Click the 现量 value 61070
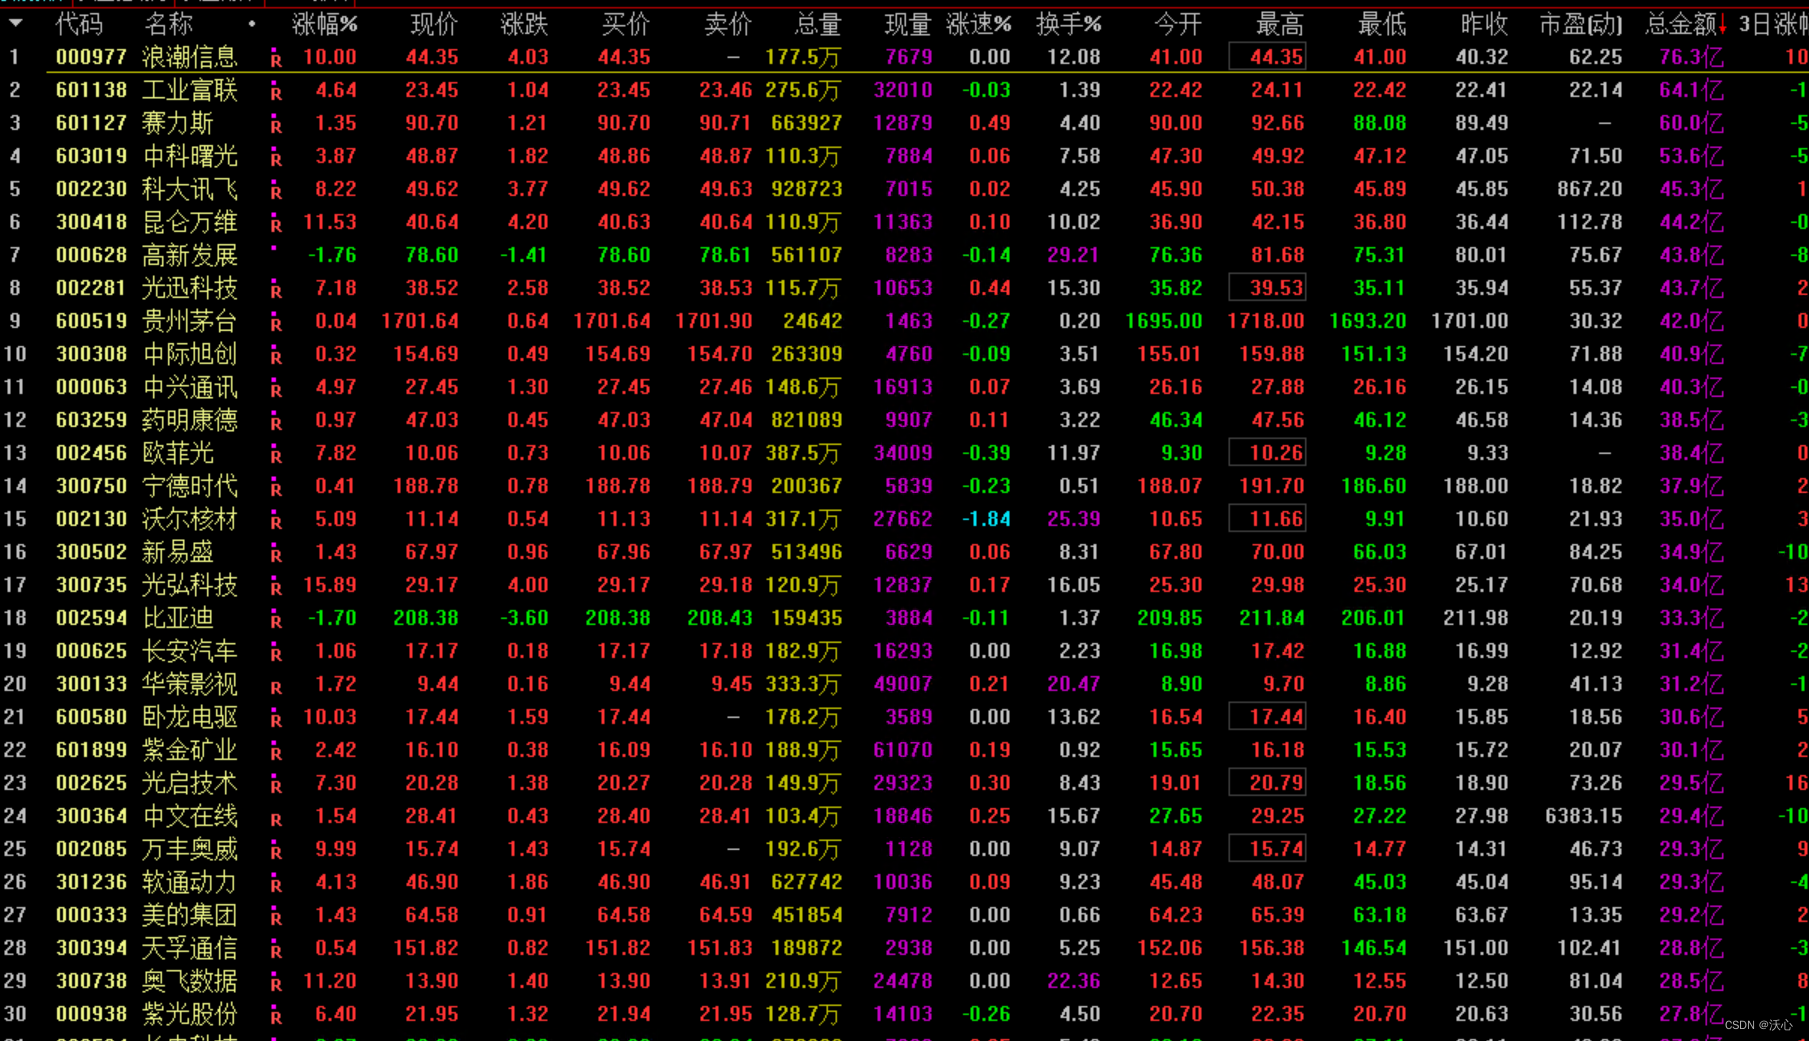The height and width of the screenshot is (1041, 1809). coord(902,750)
